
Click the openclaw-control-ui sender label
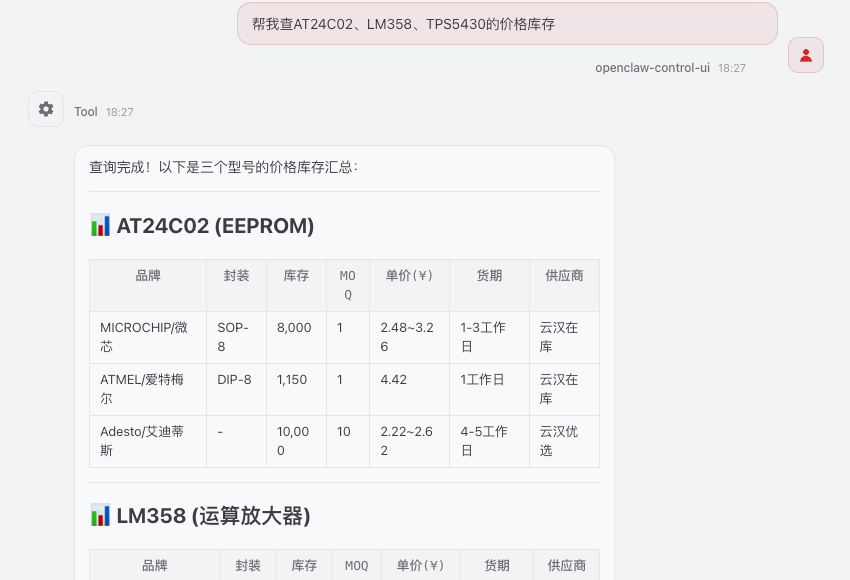(x=652, y=68)
